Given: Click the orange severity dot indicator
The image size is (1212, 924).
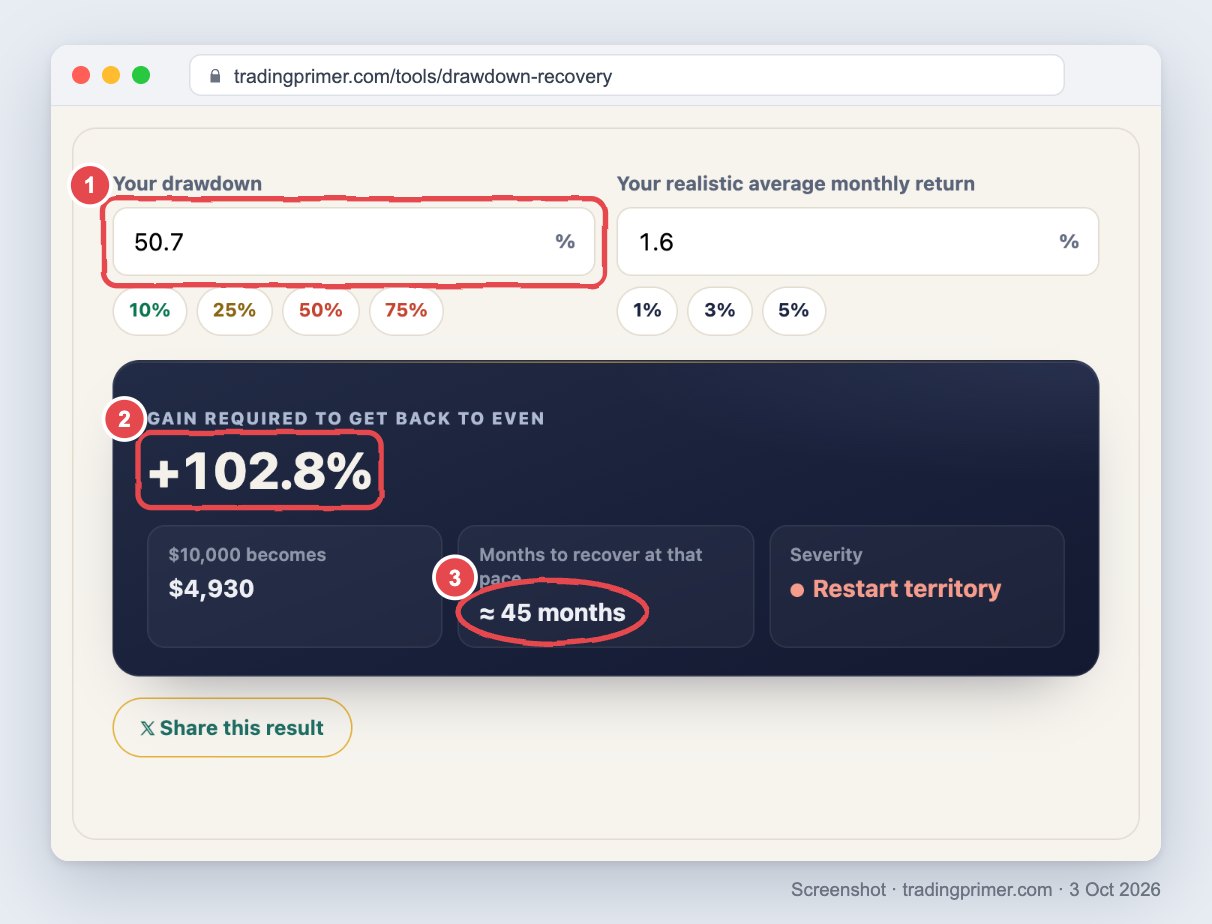Looking at the screenshot, I should [797, 590].
